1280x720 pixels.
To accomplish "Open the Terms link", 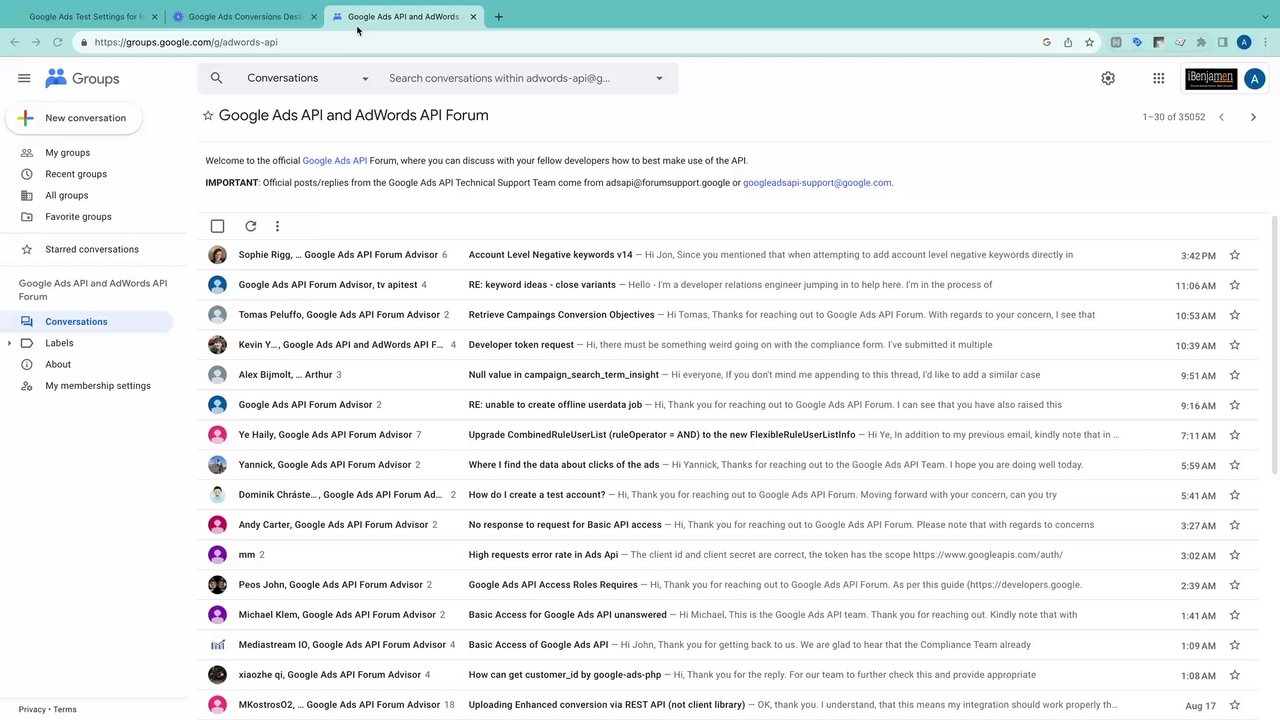I will 65,709.
